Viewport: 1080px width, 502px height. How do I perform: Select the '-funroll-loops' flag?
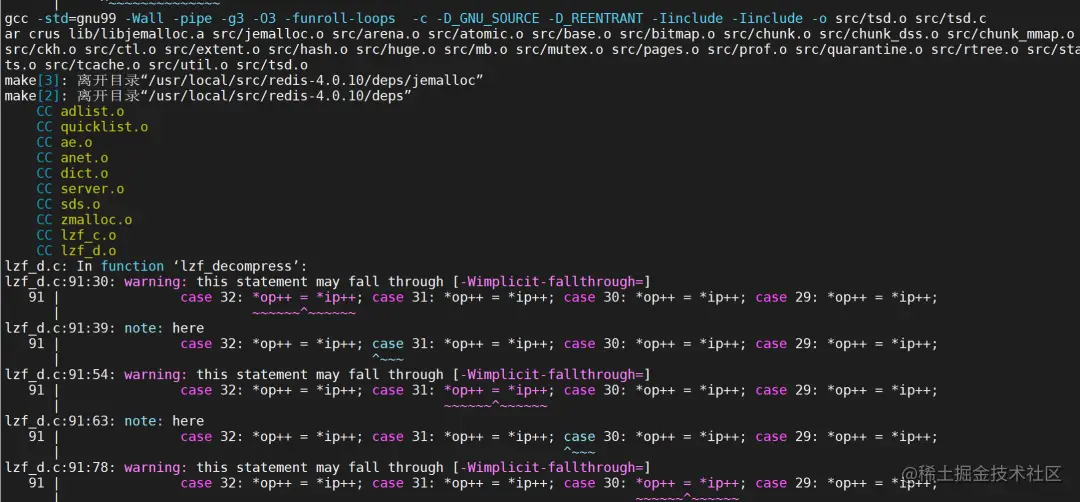pyautogui.click(x=340, y=18)
